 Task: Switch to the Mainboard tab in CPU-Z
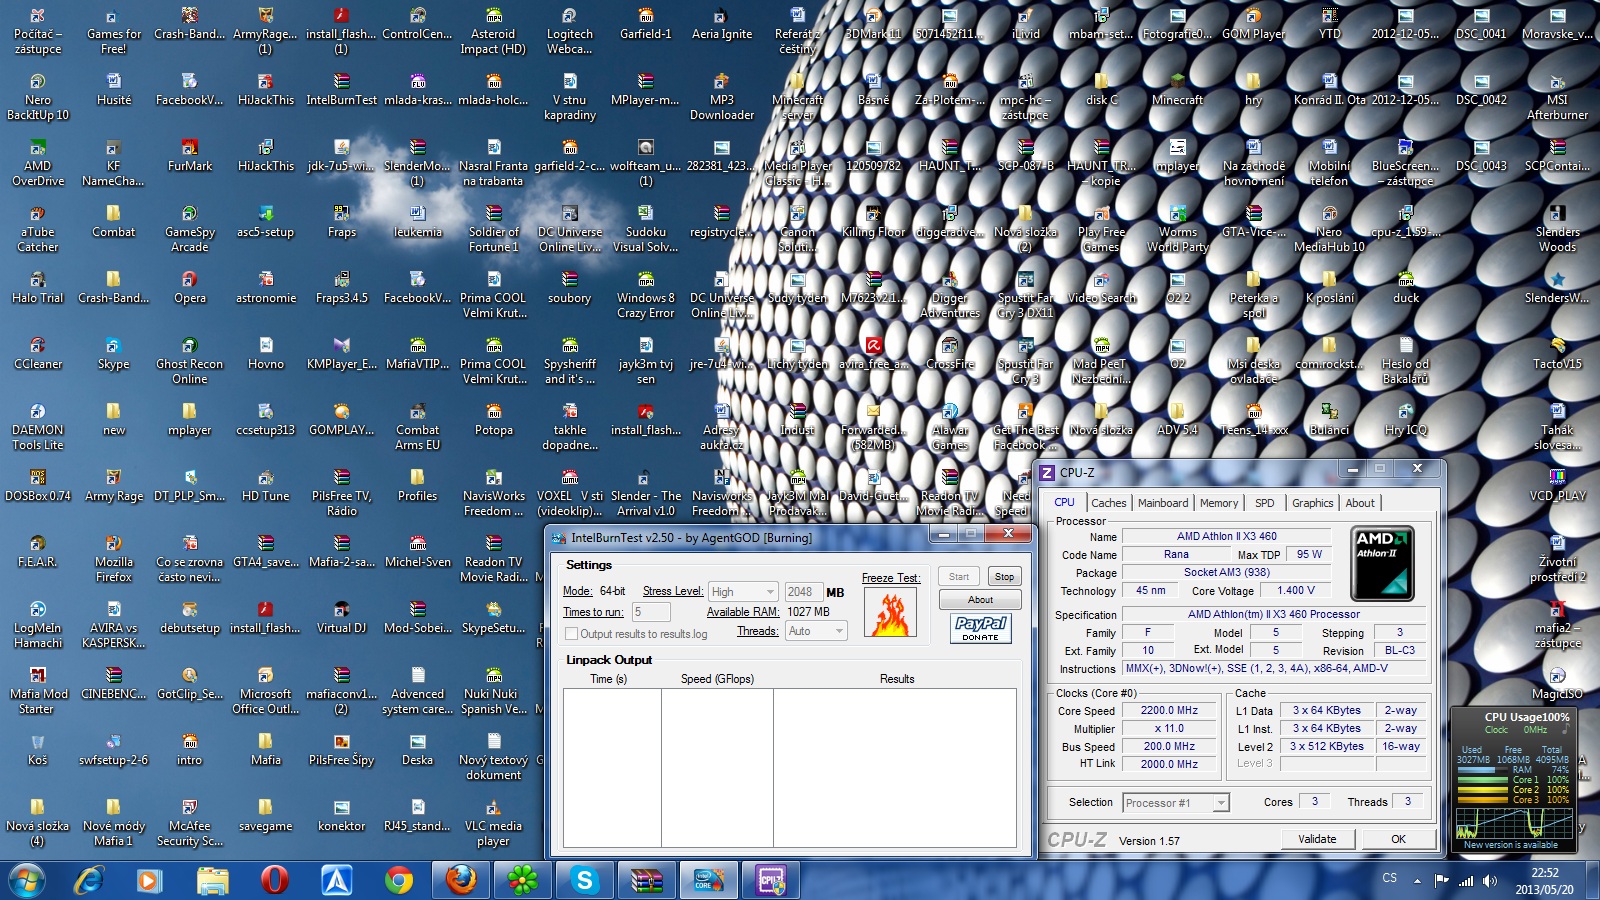1163,503
